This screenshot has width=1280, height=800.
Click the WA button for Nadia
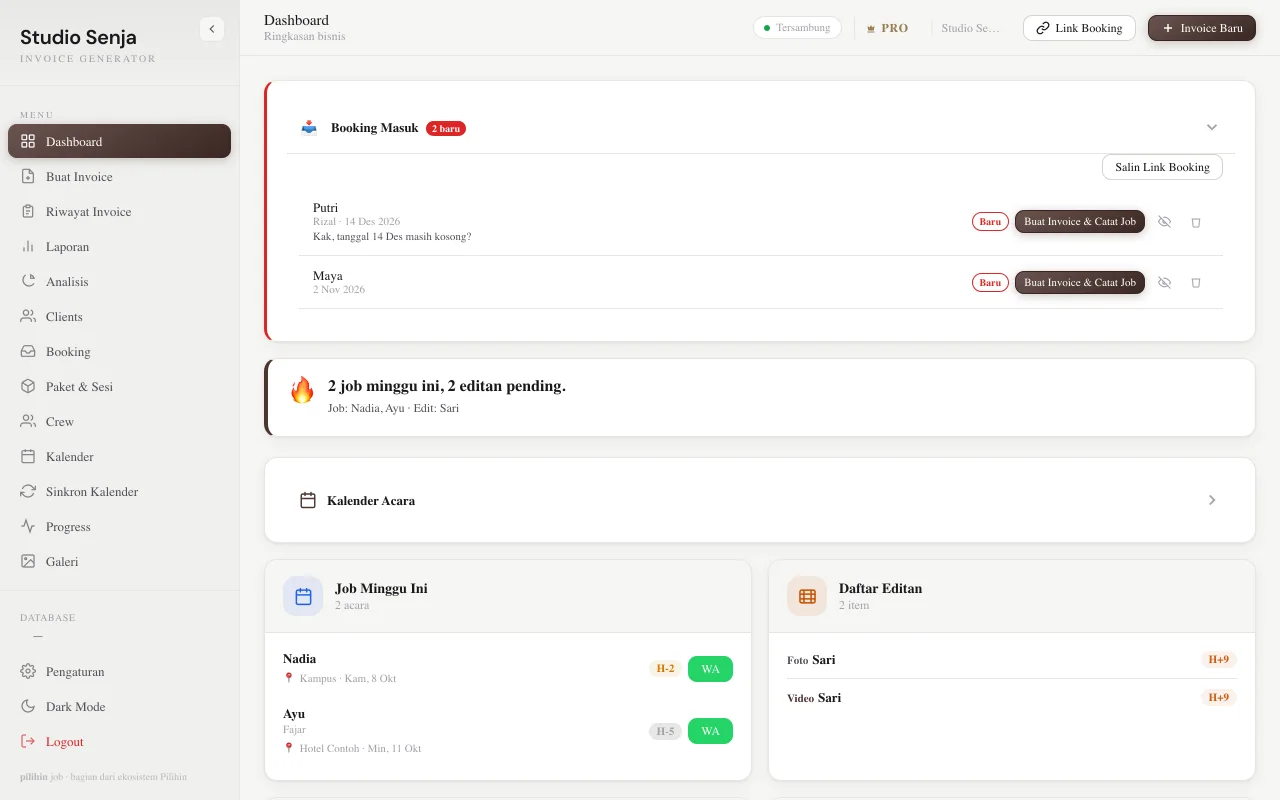point(710,669)
